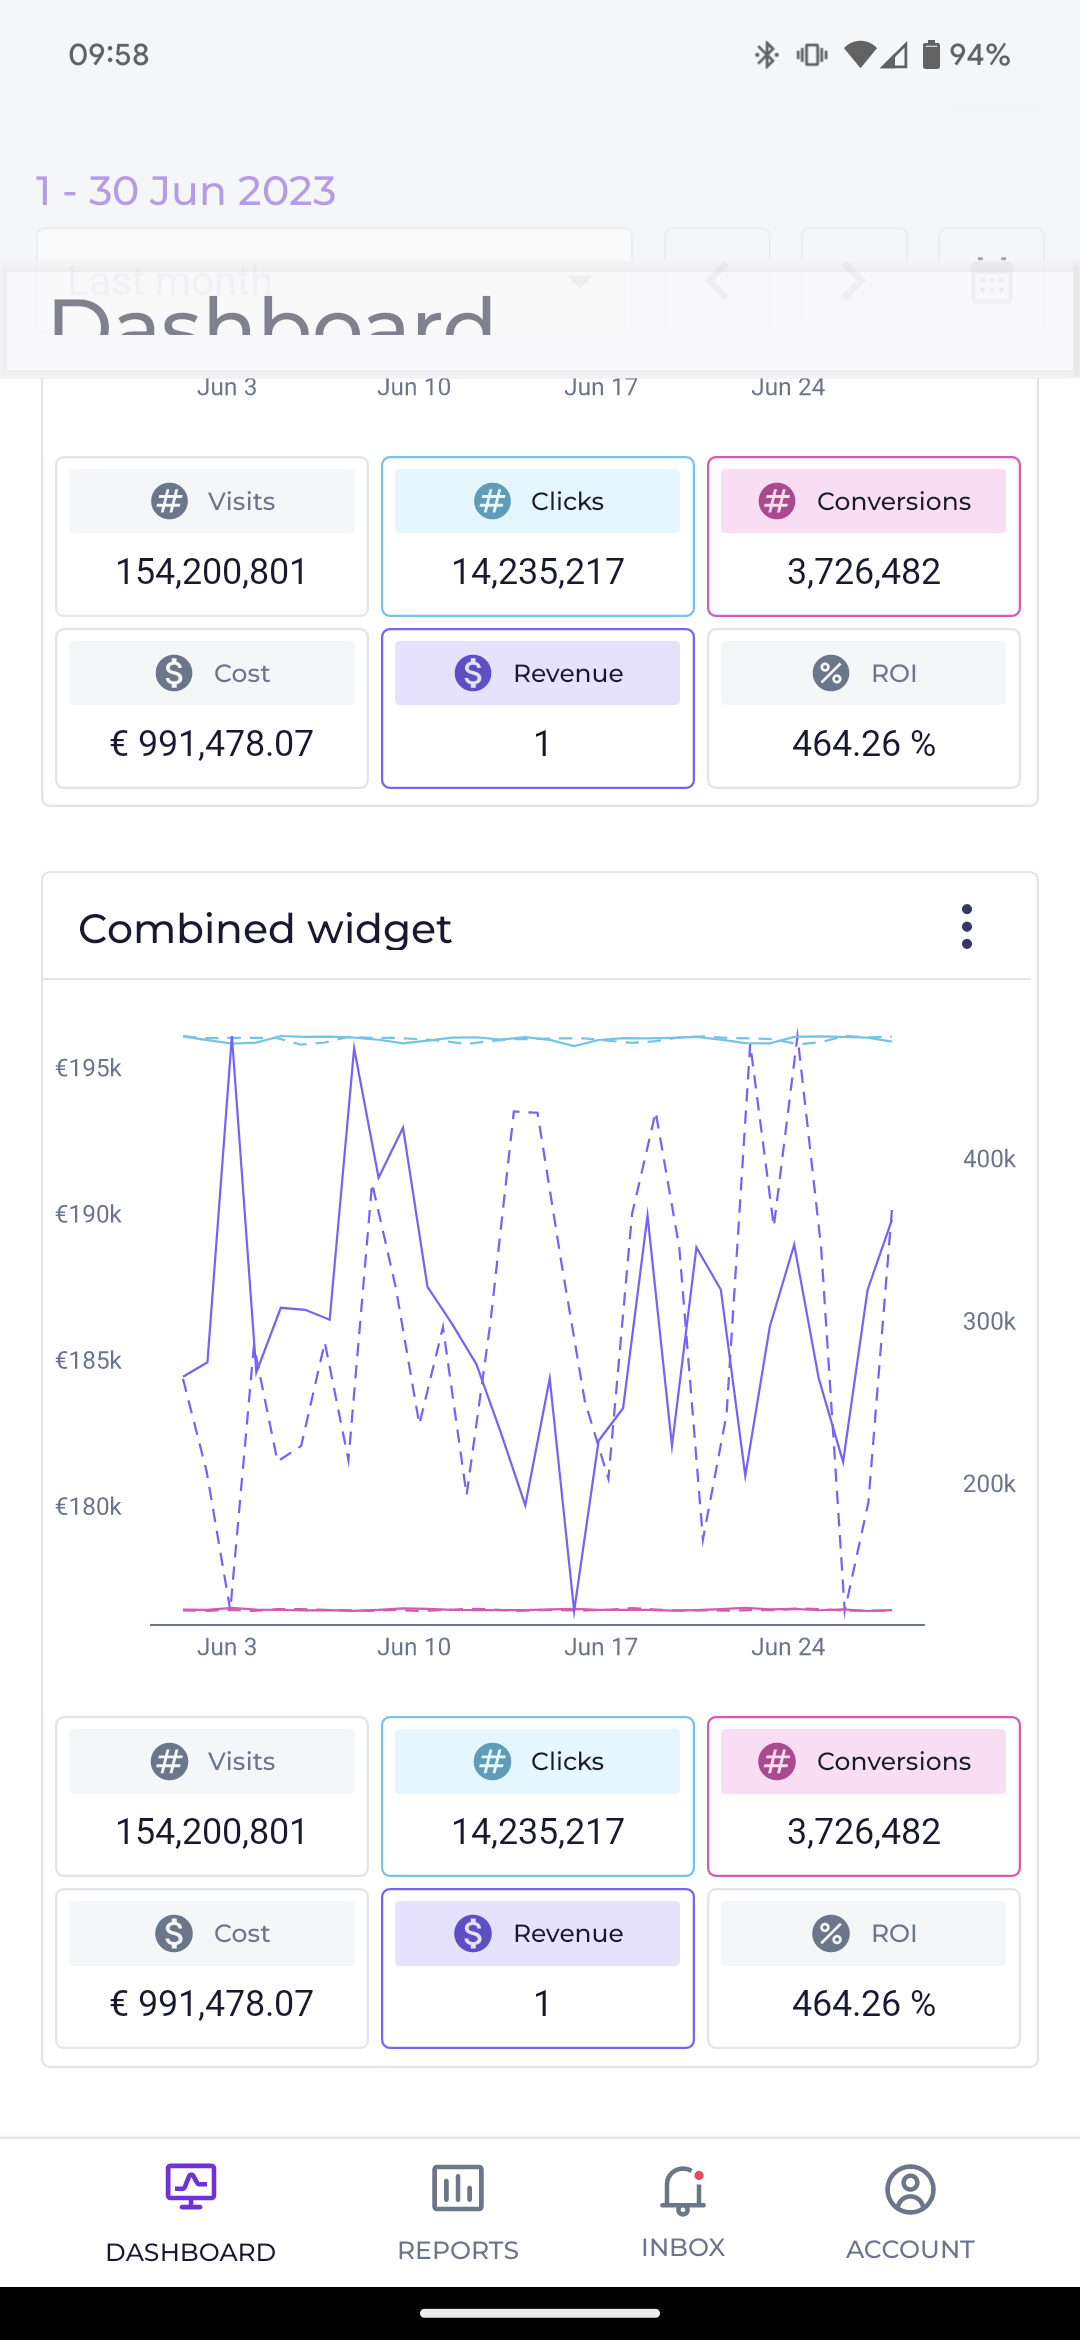Image resolution: width=1080 pixels, height=2340 pixels.
Task: Tap dollar icon on Combined widget Cost tile
Action: [174, 1933]
